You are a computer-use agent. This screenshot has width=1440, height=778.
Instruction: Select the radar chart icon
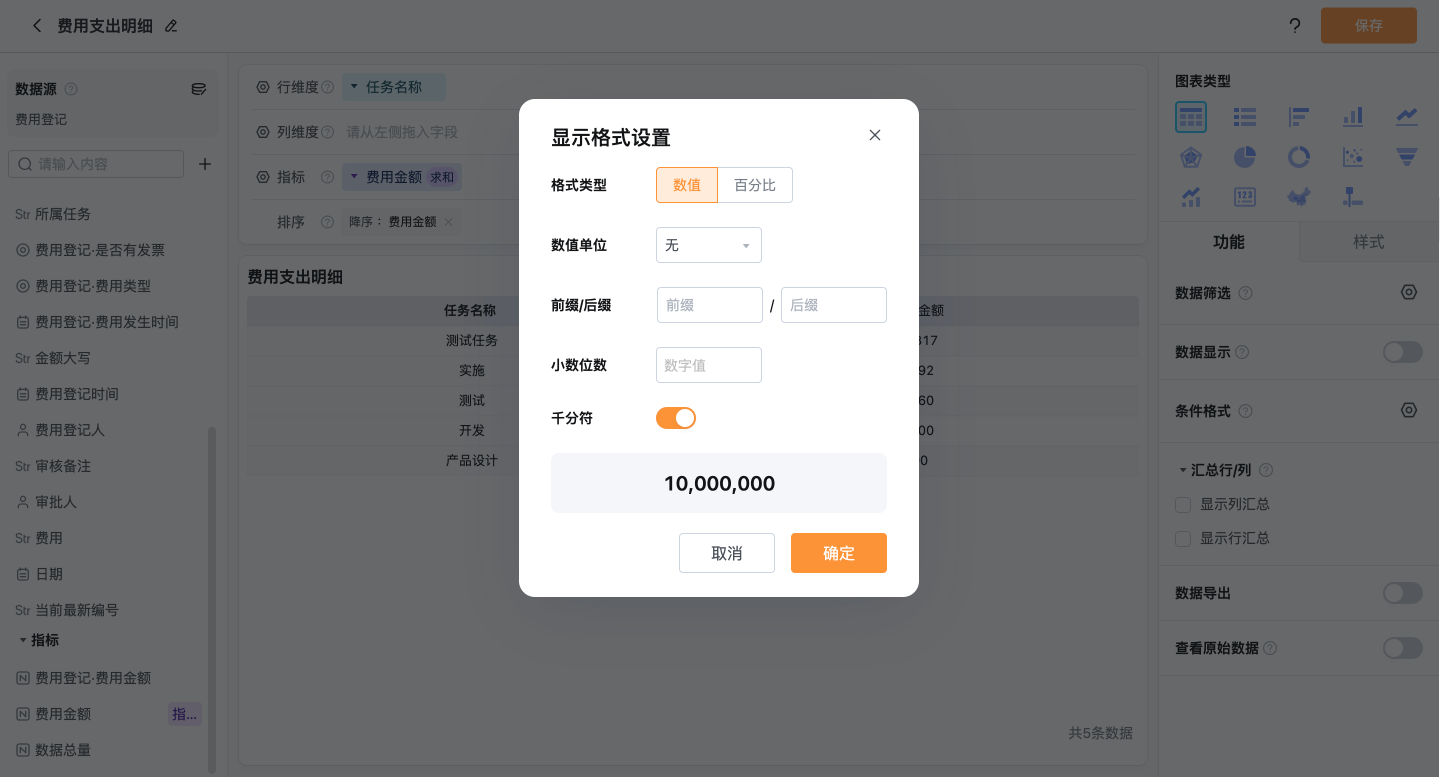[1191, 157]
